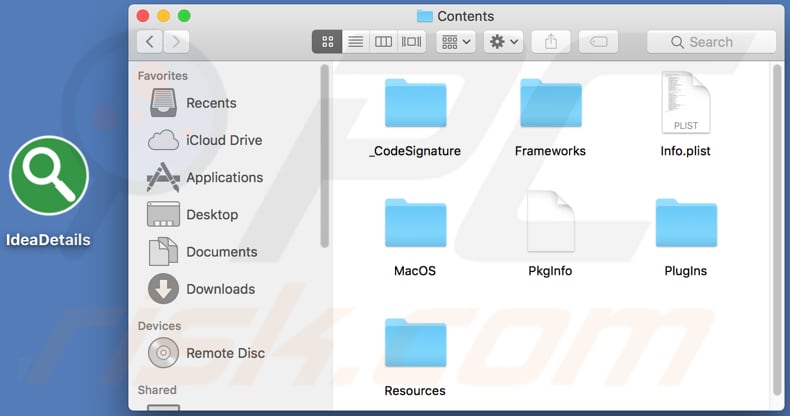
Task: Click the Remote Disc disc icon
Action: tap(163, 353)
